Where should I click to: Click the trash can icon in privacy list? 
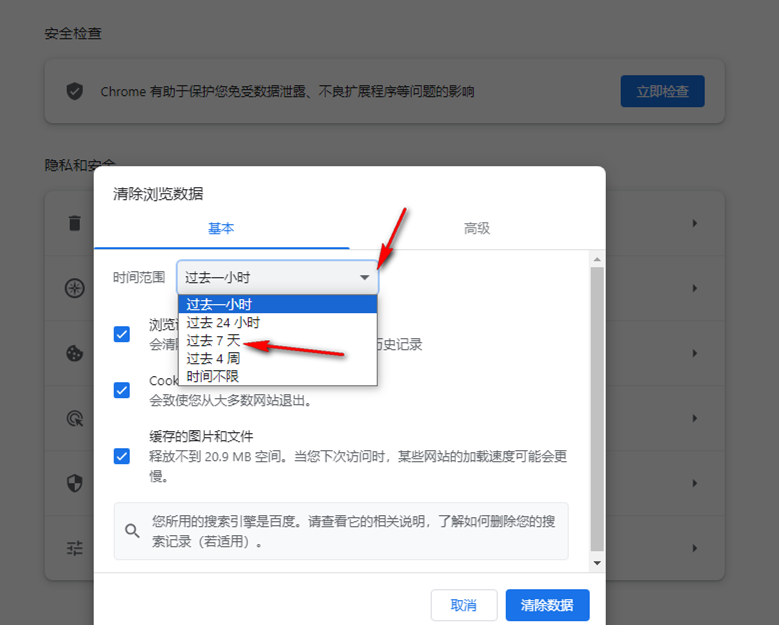click(x=75, y=223)
